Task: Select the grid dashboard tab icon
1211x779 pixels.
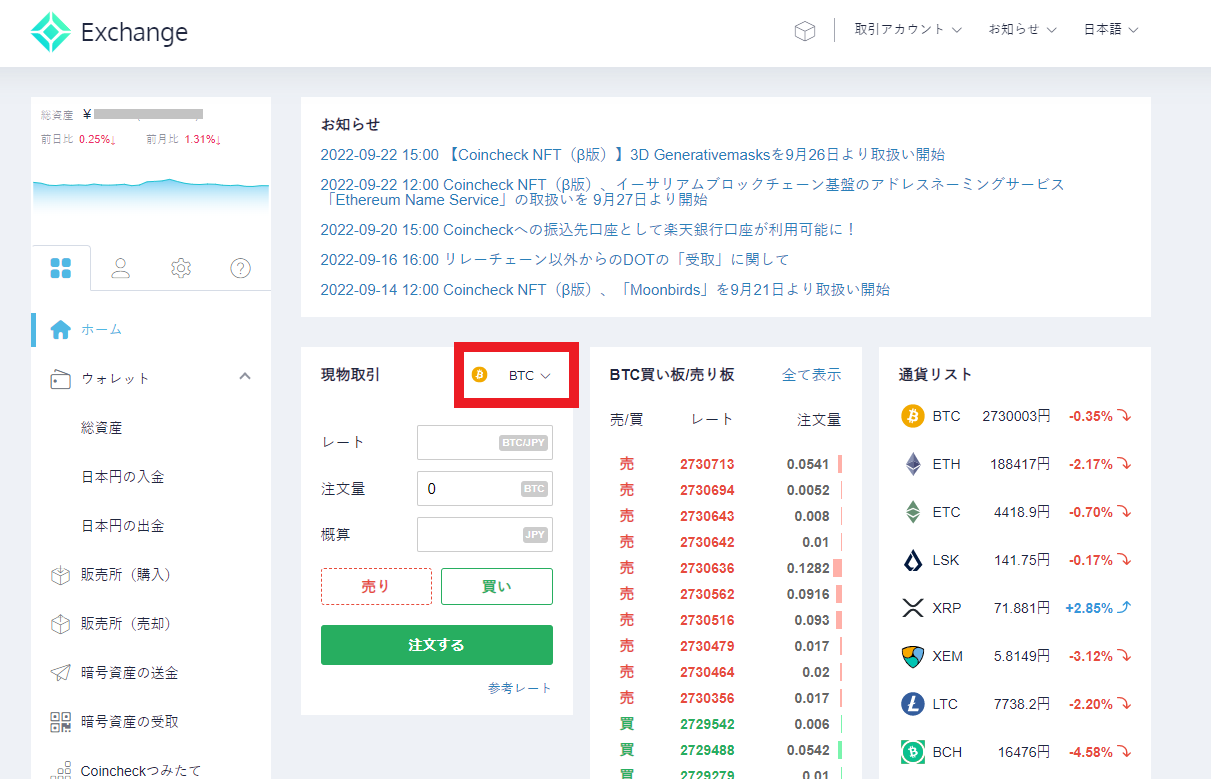Action: (61, 268)
